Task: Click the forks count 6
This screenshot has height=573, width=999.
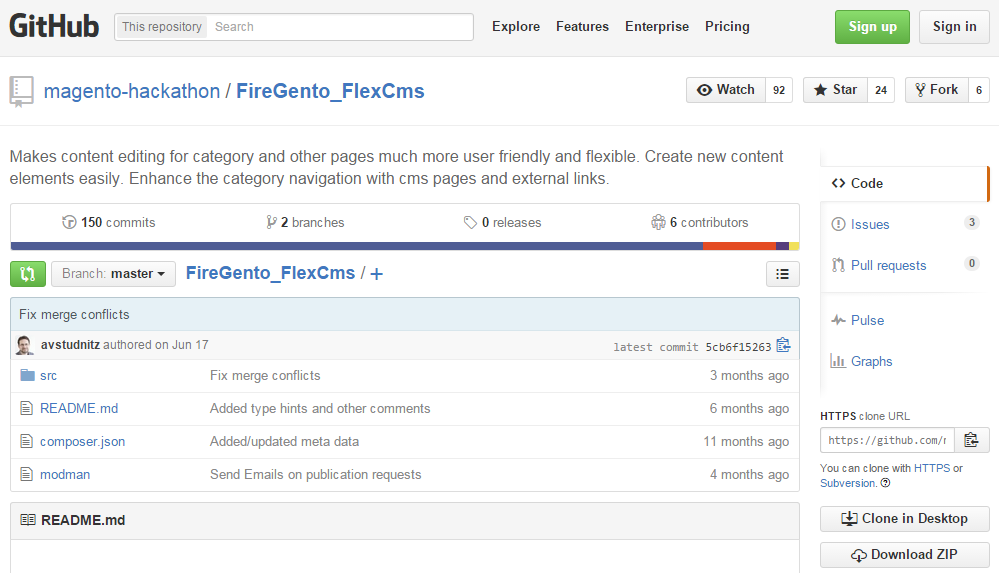Action: click(x=979, y=90)
